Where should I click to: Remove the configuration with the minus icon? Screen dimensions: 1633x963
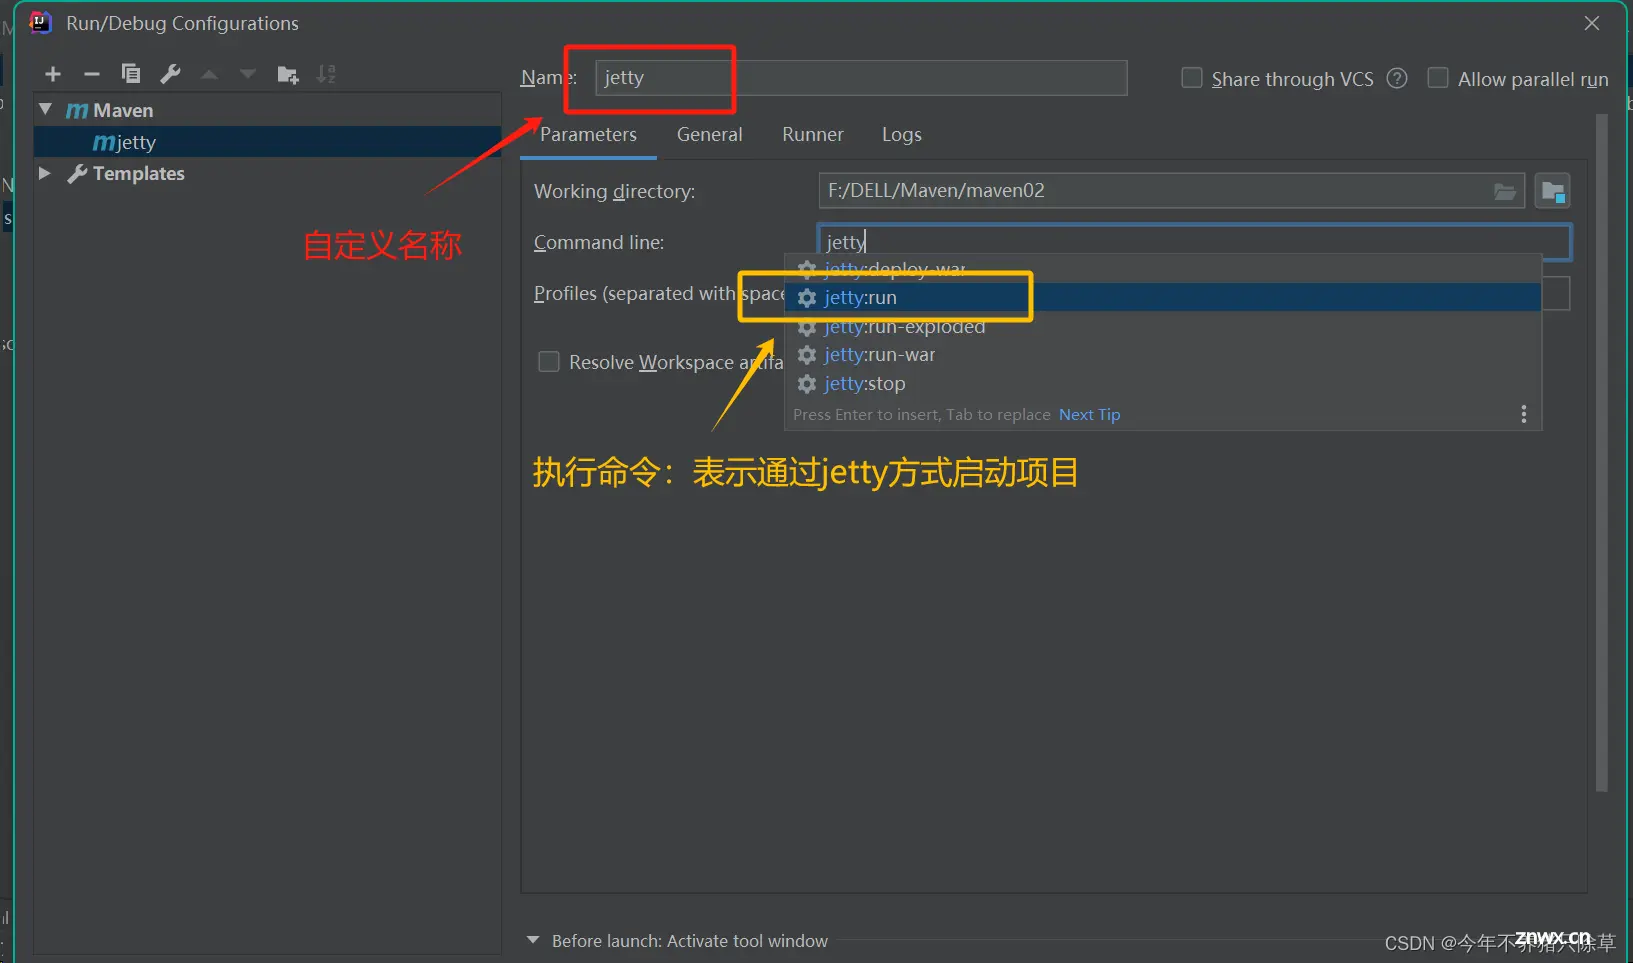[x=91, y=74]
